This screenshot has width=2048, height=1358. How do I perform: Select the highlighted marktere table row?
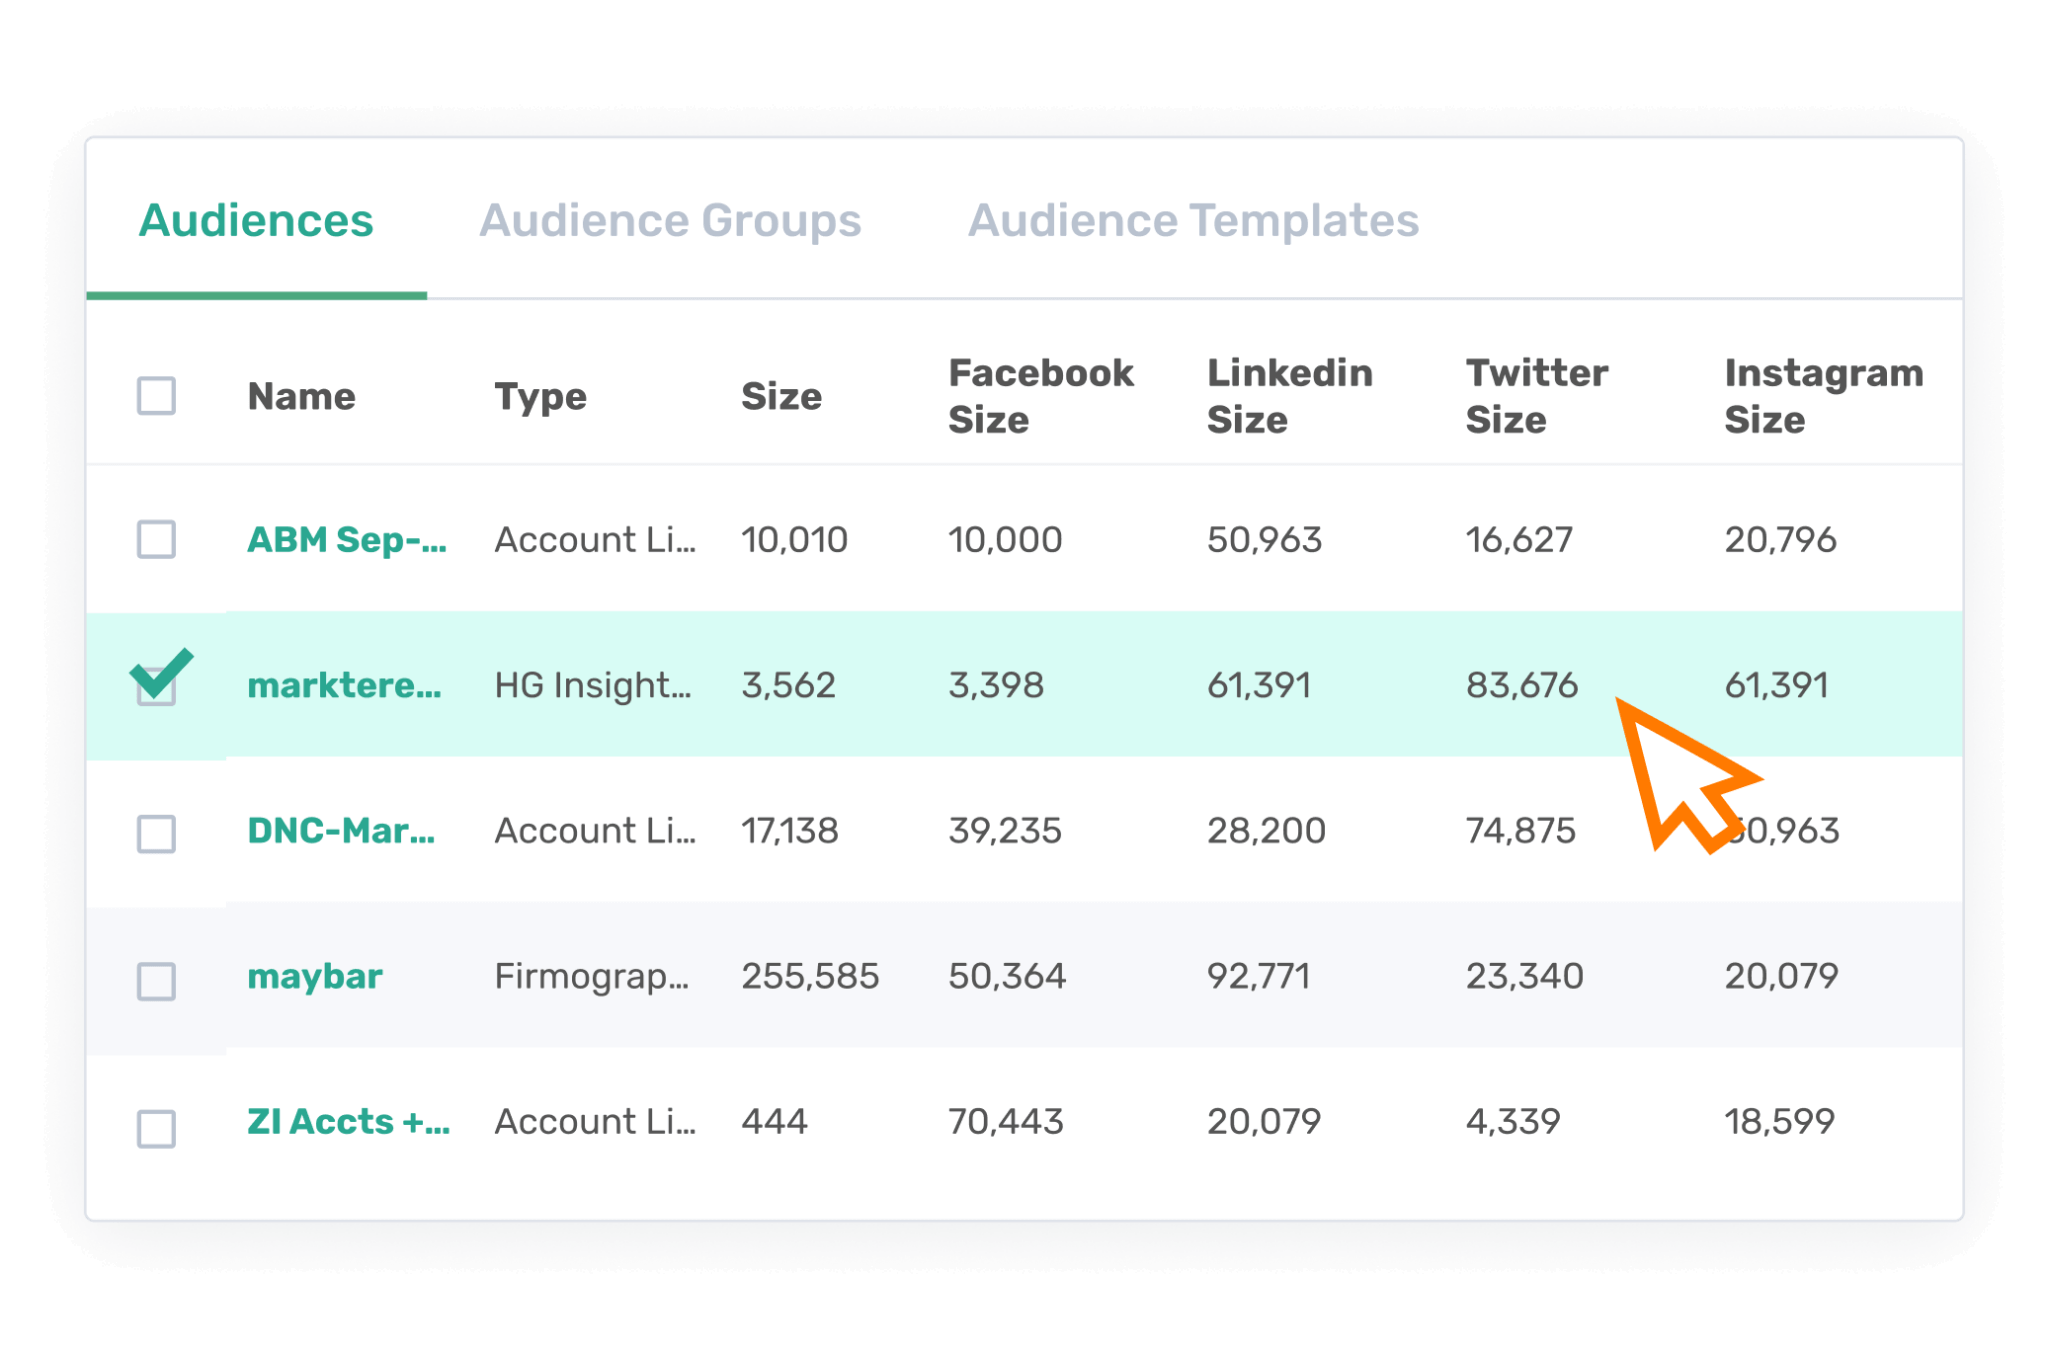(900, 685)
